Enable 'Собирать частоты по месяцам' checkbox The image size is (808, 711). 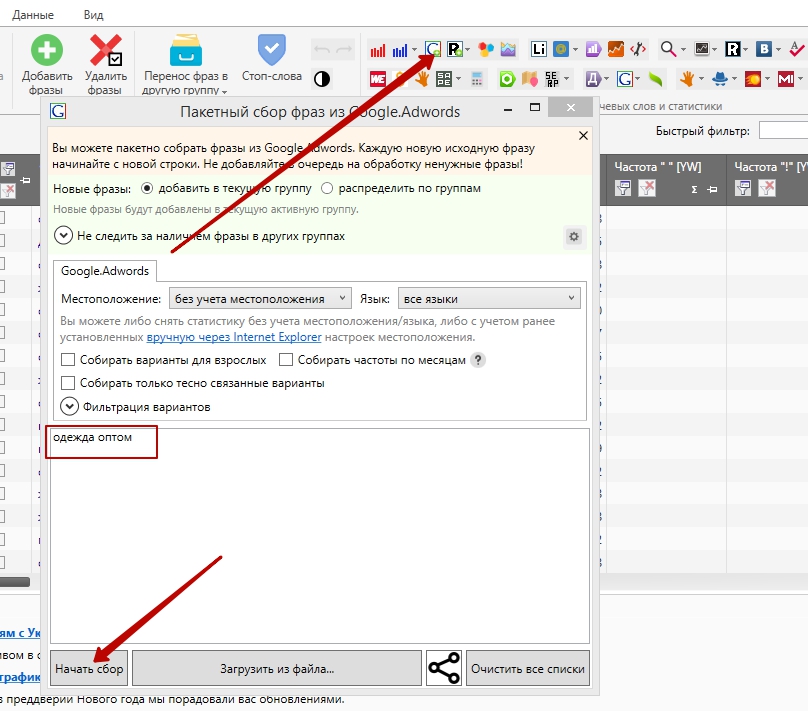click(x=286, y=360)
